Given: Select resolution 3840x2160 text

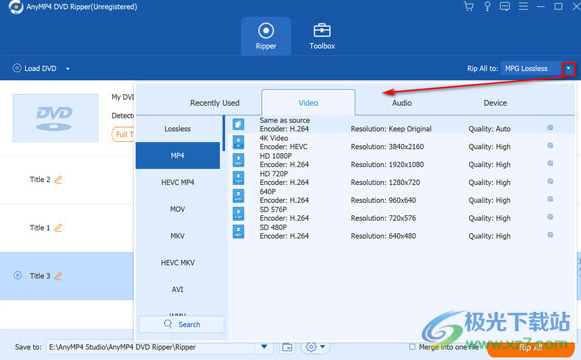Looking at the screenshot, I should (x=387, y=147).
